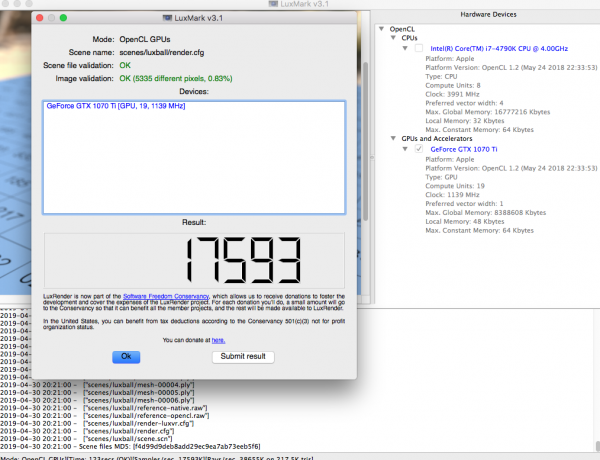
Task: Click log line 'scenes/luxball/render-luxvr.cfg'
Action: pyautogui.click(x=97, y=424)
